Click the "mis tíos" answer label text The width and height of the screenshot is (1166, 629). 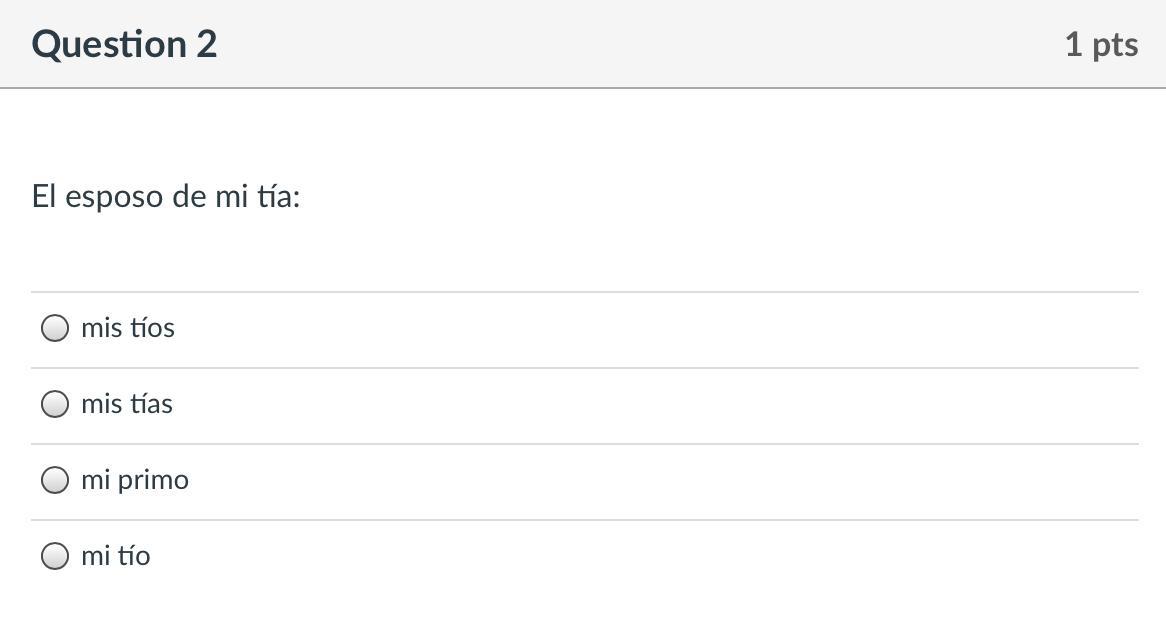click(127, 328)
